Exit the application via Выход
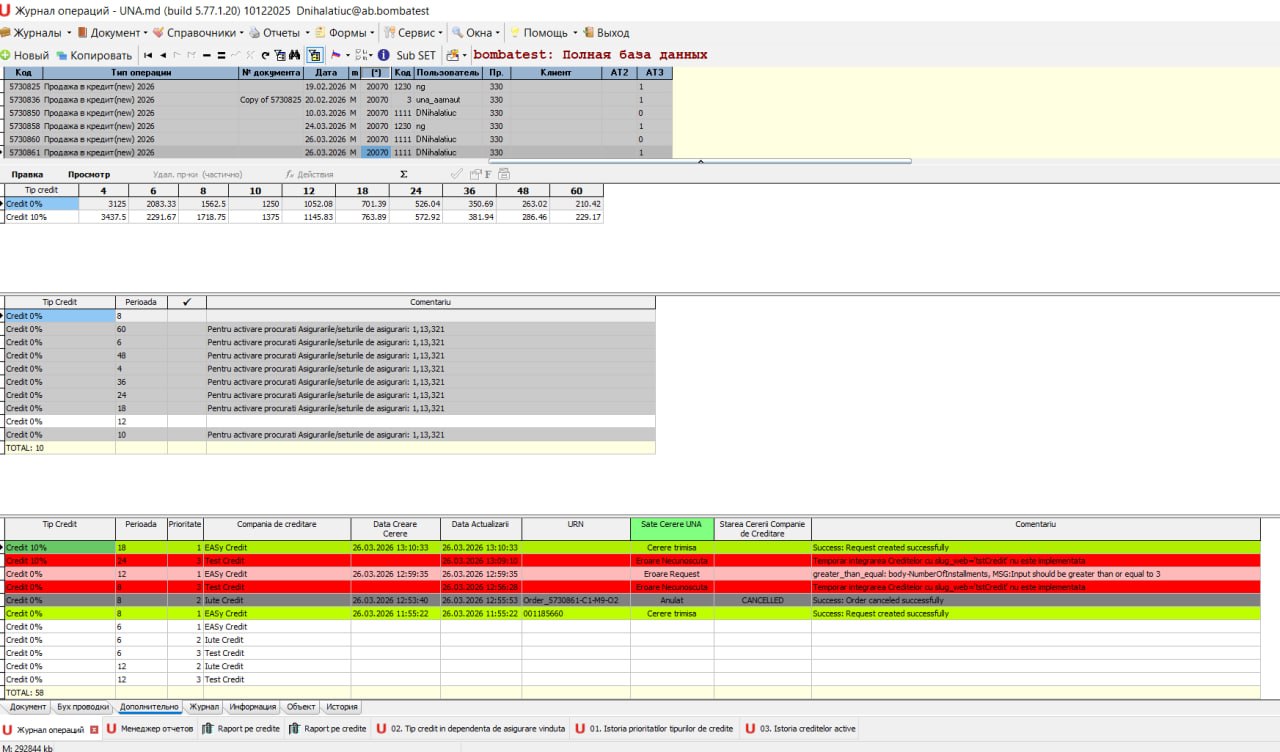 [x=606, y=32]
